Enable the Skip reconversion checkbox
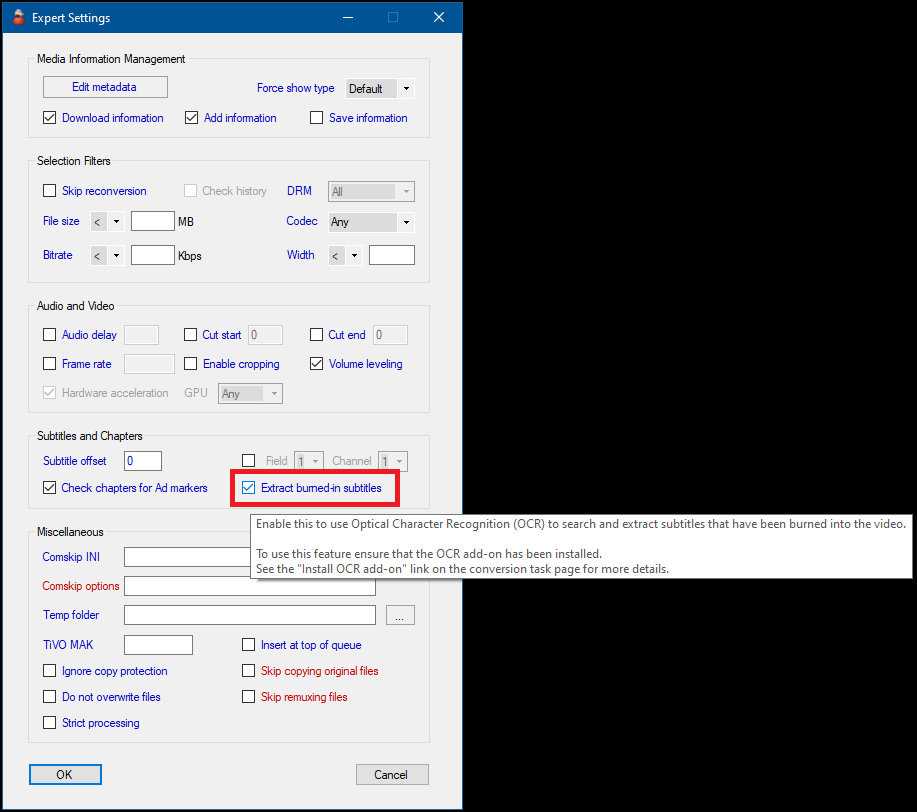The height and width of the screenshot is (812, 917). coord(50,191)
